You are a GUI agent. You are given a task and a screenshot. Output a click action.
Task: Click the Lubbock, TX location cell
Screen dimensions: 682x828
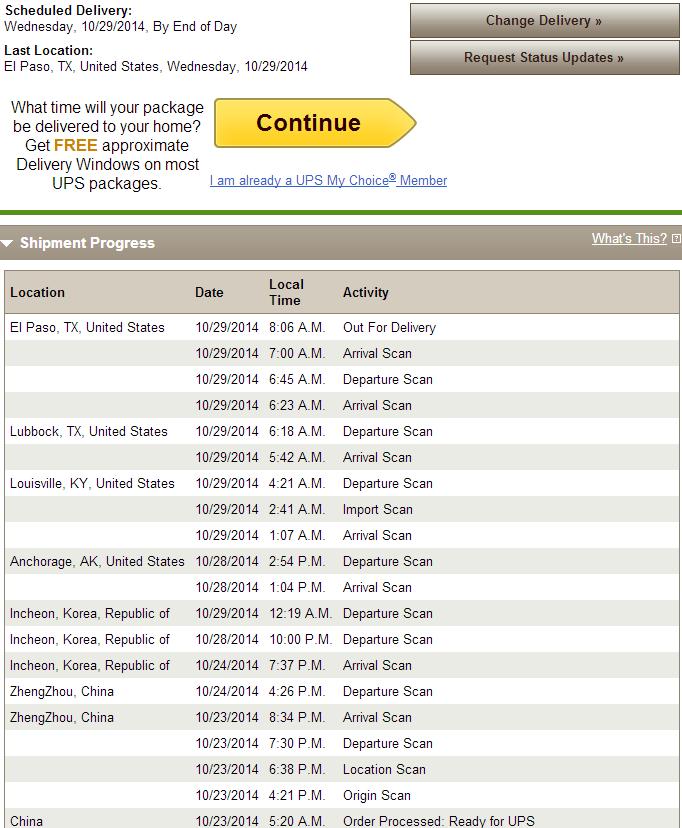click(x=89, y=431)
